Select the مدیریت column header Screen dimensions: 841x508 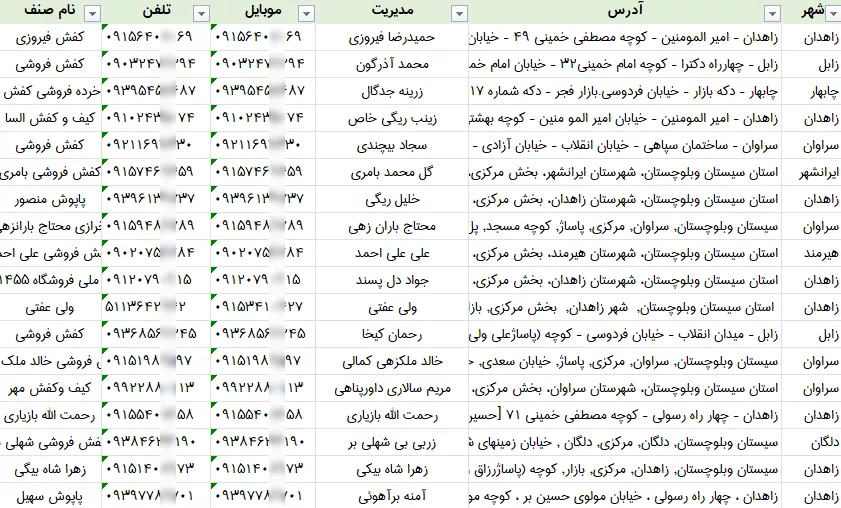tap(392, 11)
